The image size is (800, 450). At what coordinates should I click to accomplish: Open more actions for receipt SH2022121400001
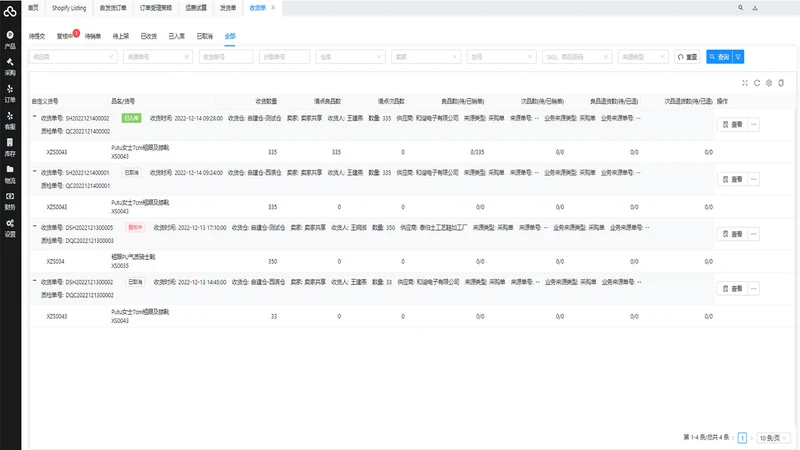coord(754,179)
